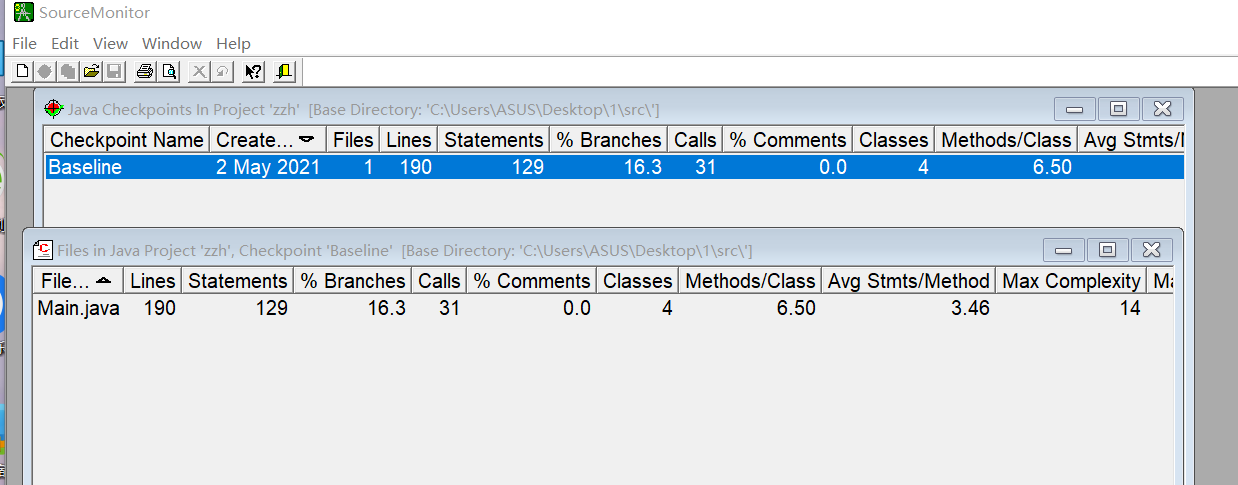The width and height of the screenshot is (1238, 485).
Task: Activate context help arrow-question icon
Action: coord(253,71)
